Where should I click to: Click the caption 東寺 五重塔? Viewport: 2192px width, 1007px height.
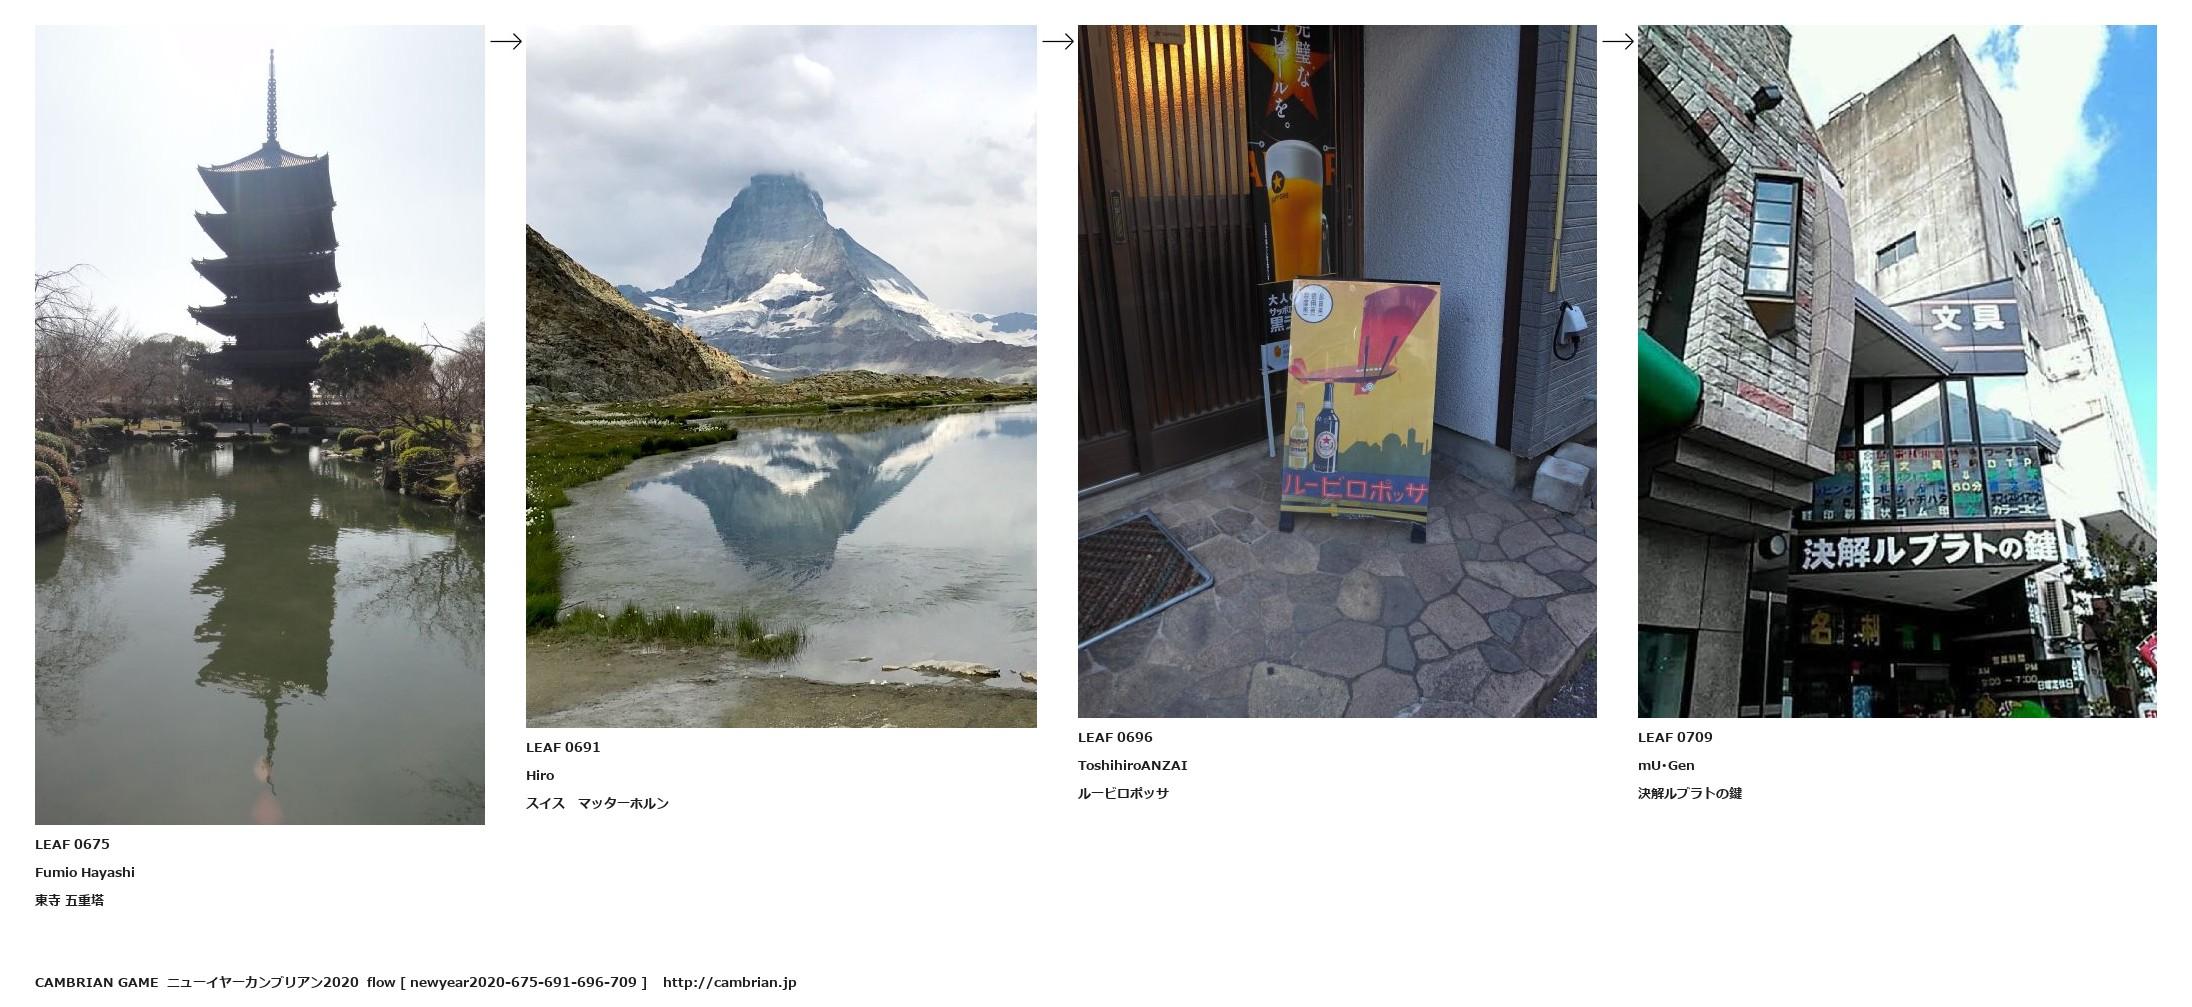(x=70, y=900)
